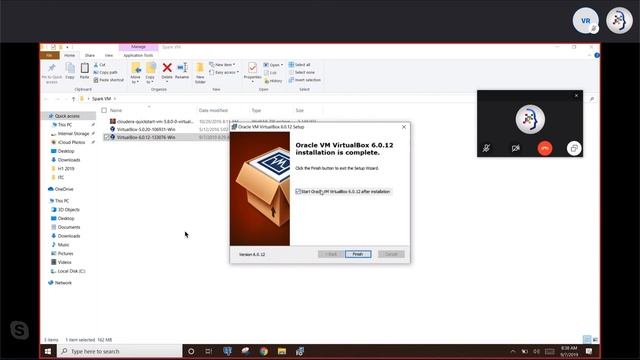Switch to the Home ribbon tab
The height and width of the screenshot is (360, 640).
69,55
